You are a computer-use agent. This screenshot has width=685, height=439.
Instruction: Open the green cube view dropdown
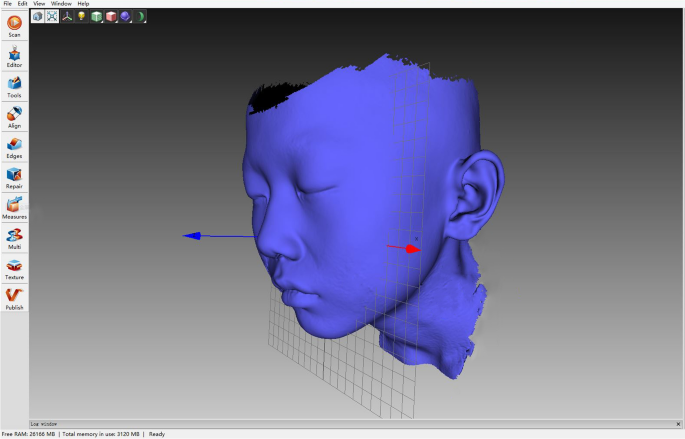(x=96, y=17)
